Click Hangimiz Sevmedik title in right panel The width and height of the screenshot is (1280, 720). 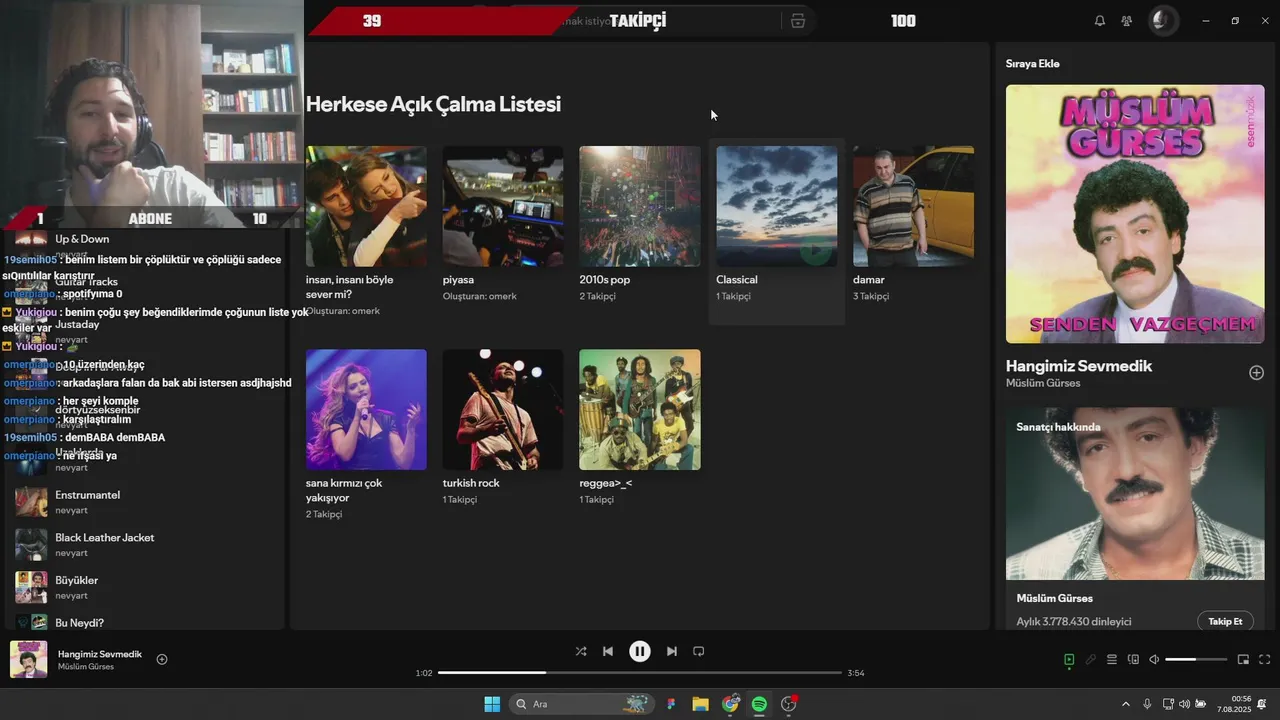(x=1079, y=366)
